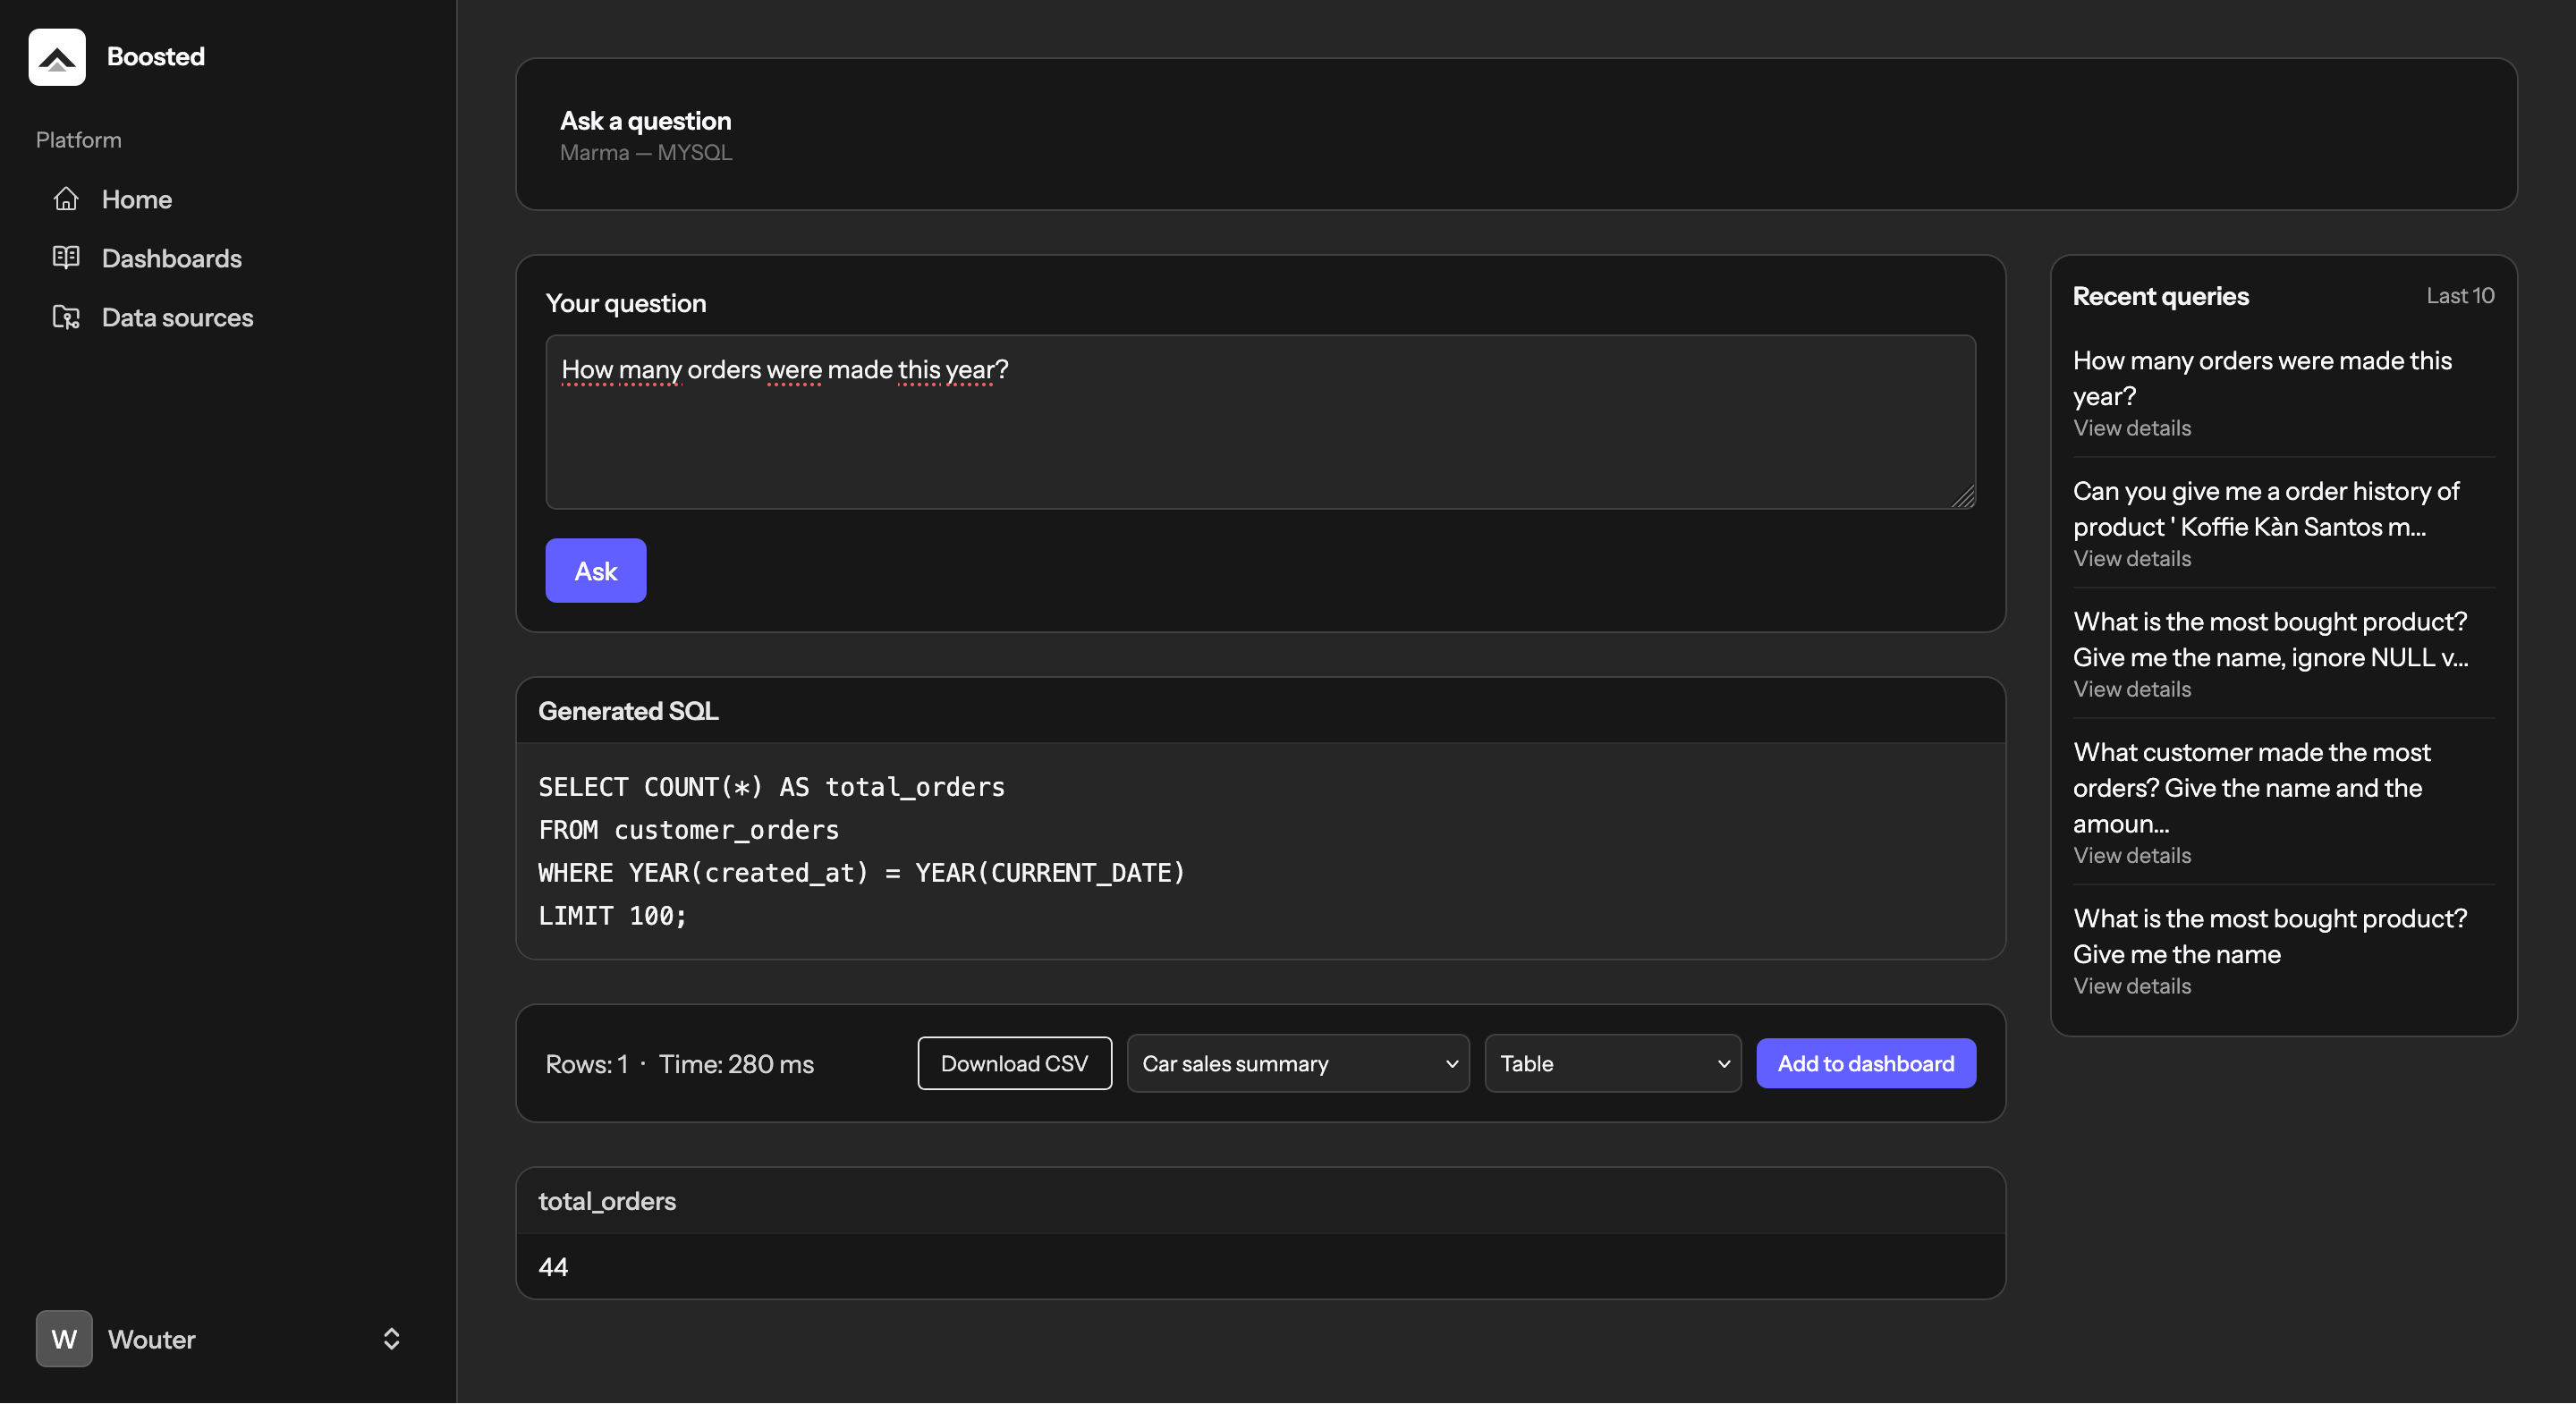
Task: Select Data sources in the sidebar
Action: (x=177, y=317)
